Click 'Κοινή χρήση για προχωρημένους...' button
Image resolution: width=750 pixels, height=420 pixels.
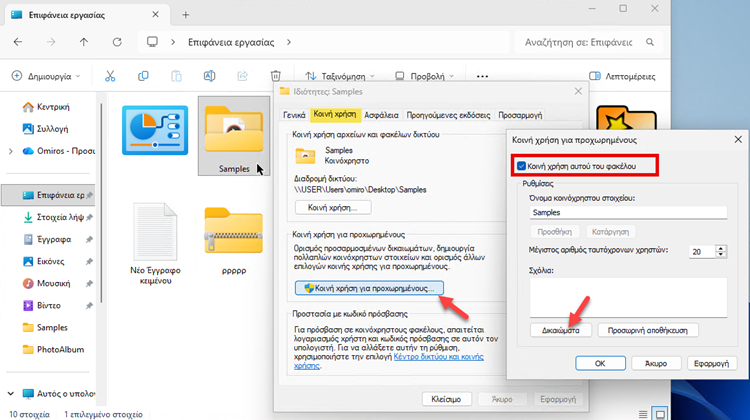pos(368,289)
